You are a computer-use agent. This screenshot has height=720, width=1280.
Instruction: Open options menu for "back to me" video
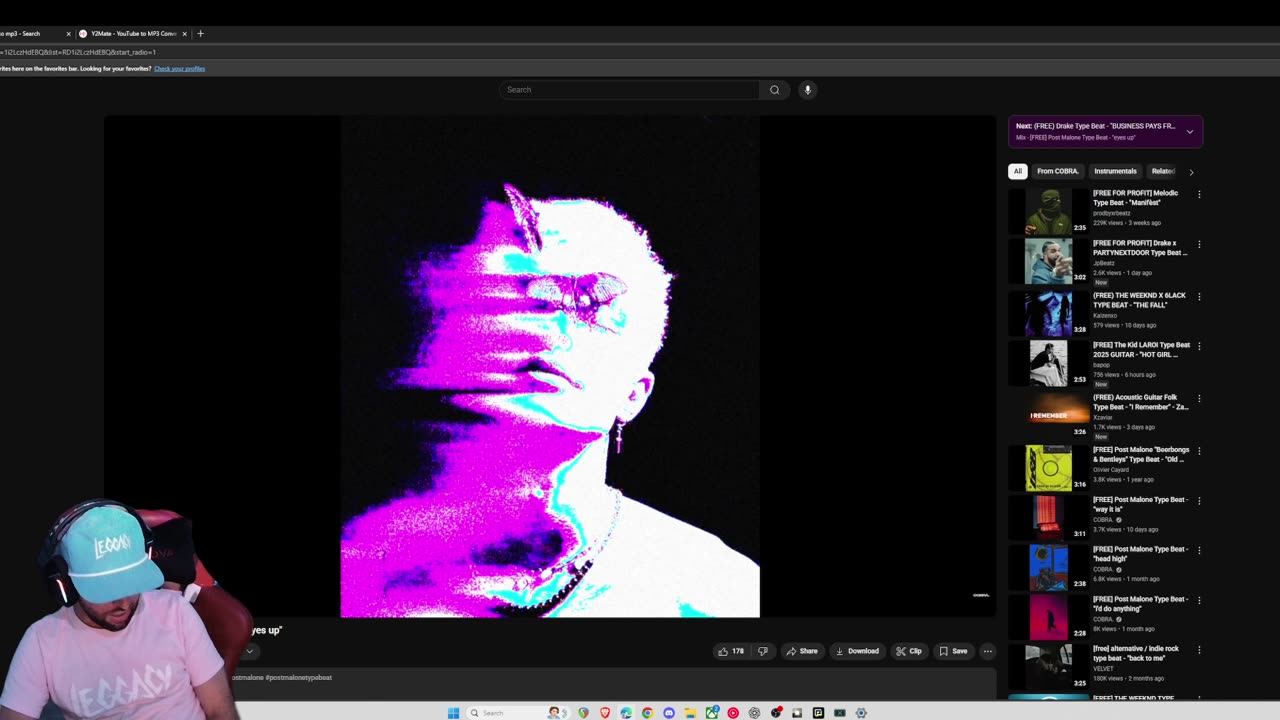pos(1199,649)
